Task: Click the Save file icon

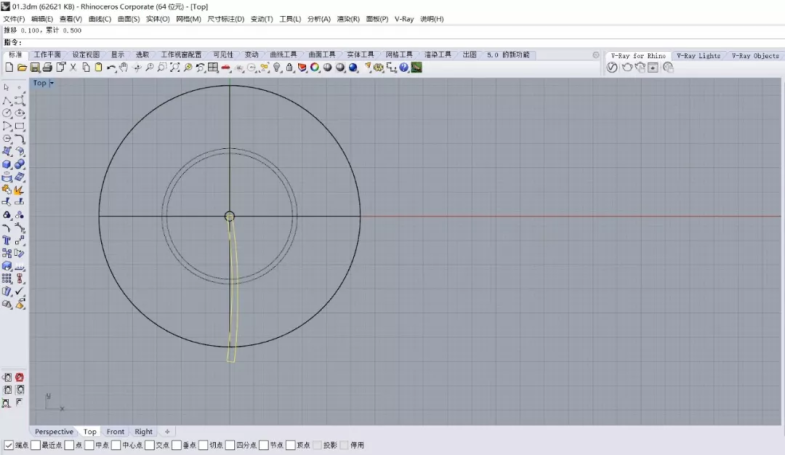Action: click(x=34, y=67)
